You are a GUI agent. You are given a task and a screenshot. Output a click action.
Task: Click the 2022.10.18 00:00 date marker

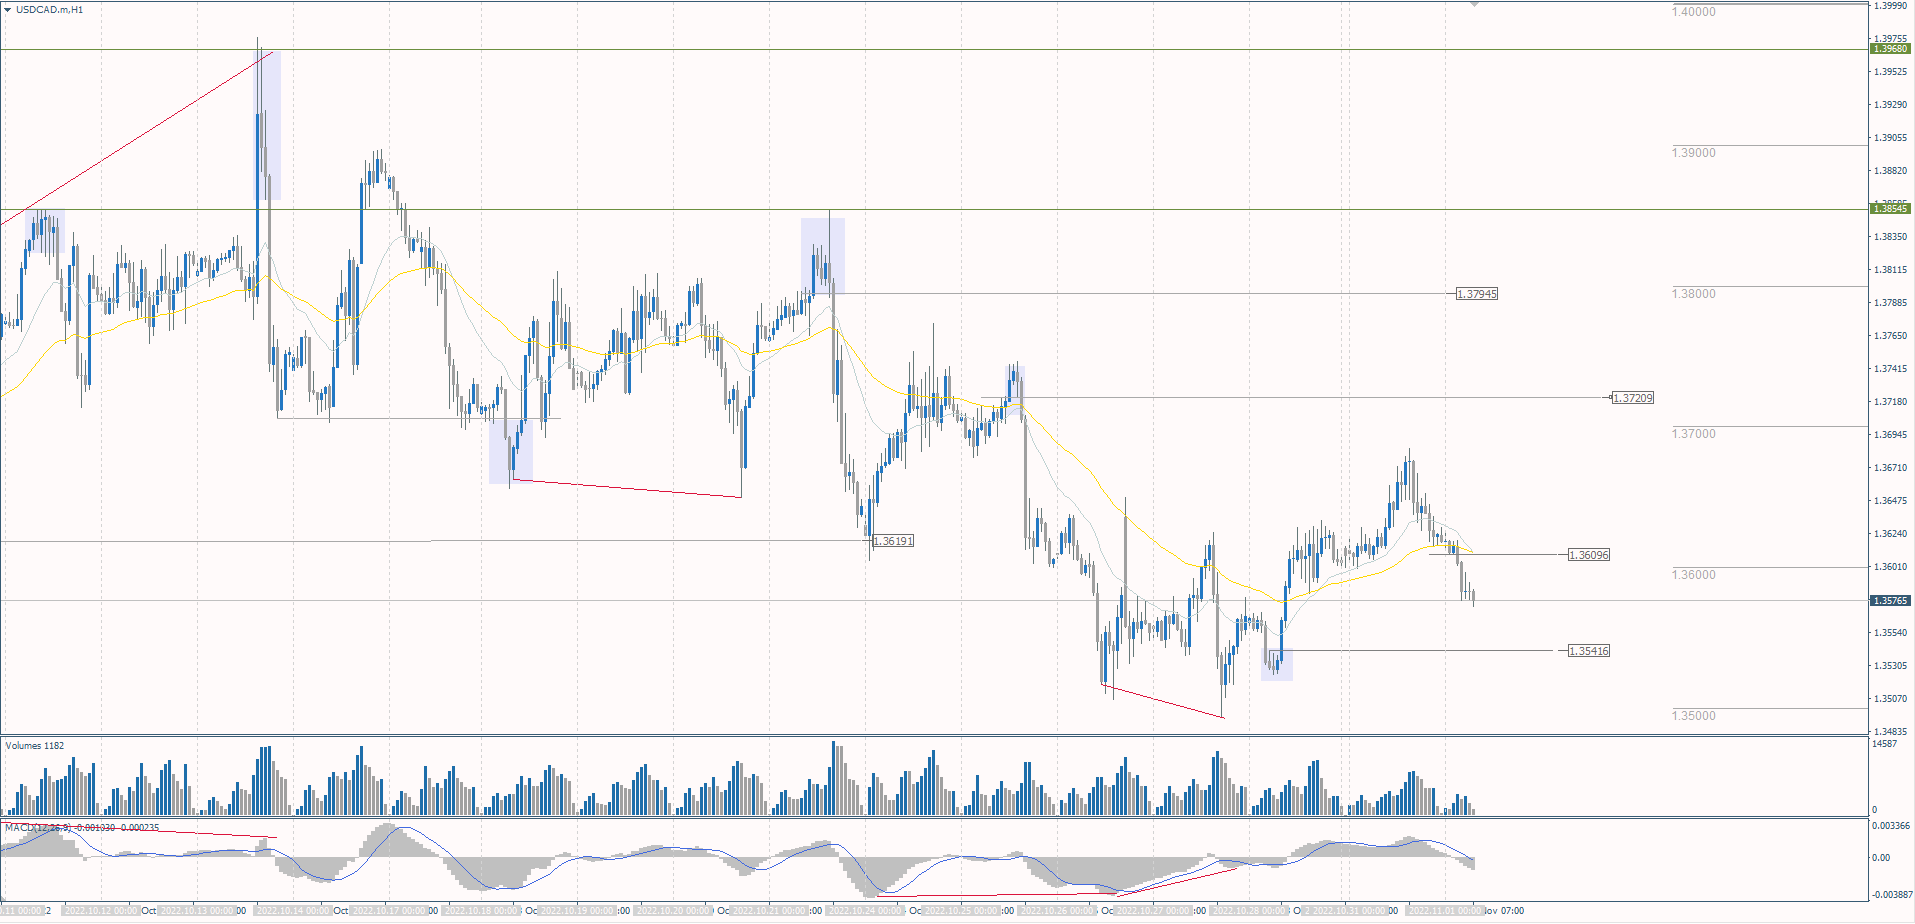(481, 911)
